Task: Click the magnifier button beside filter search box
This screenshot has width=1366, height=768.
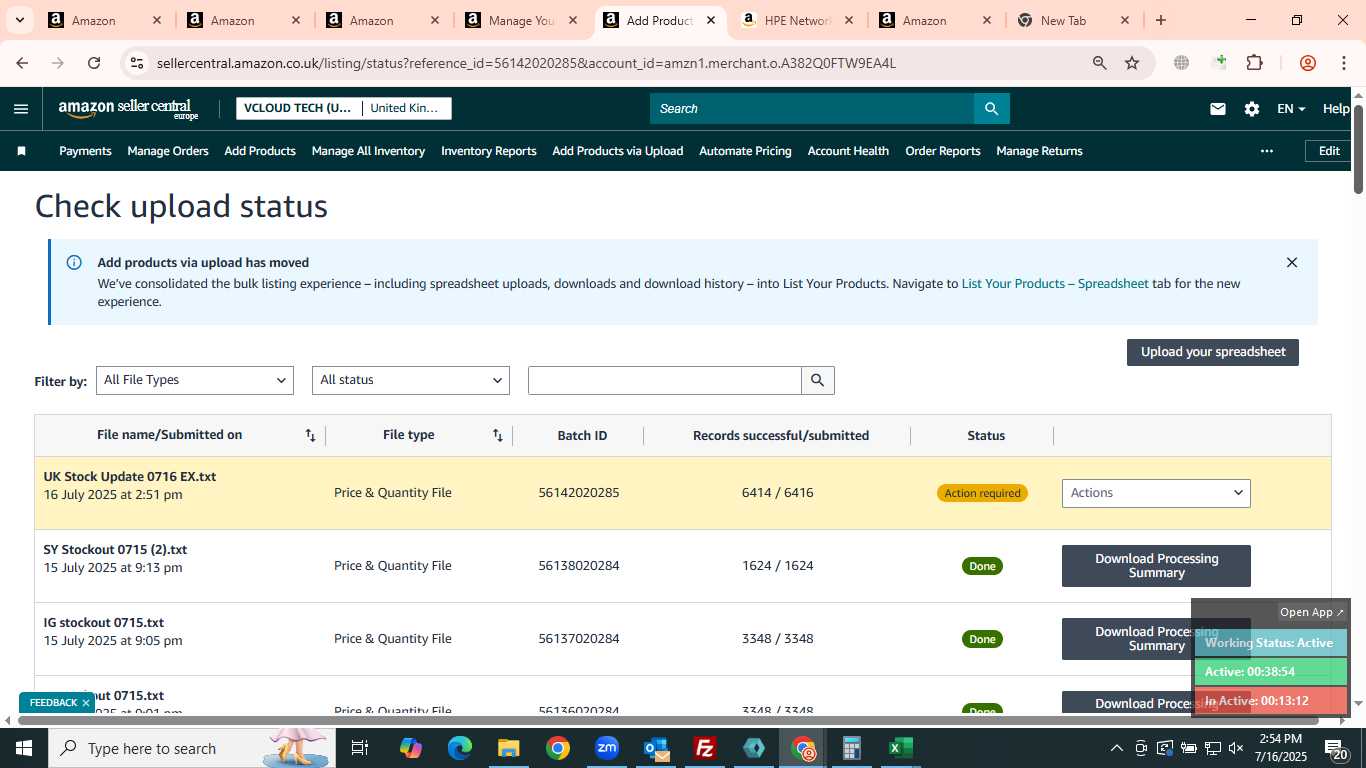Action: pos(818,380)
